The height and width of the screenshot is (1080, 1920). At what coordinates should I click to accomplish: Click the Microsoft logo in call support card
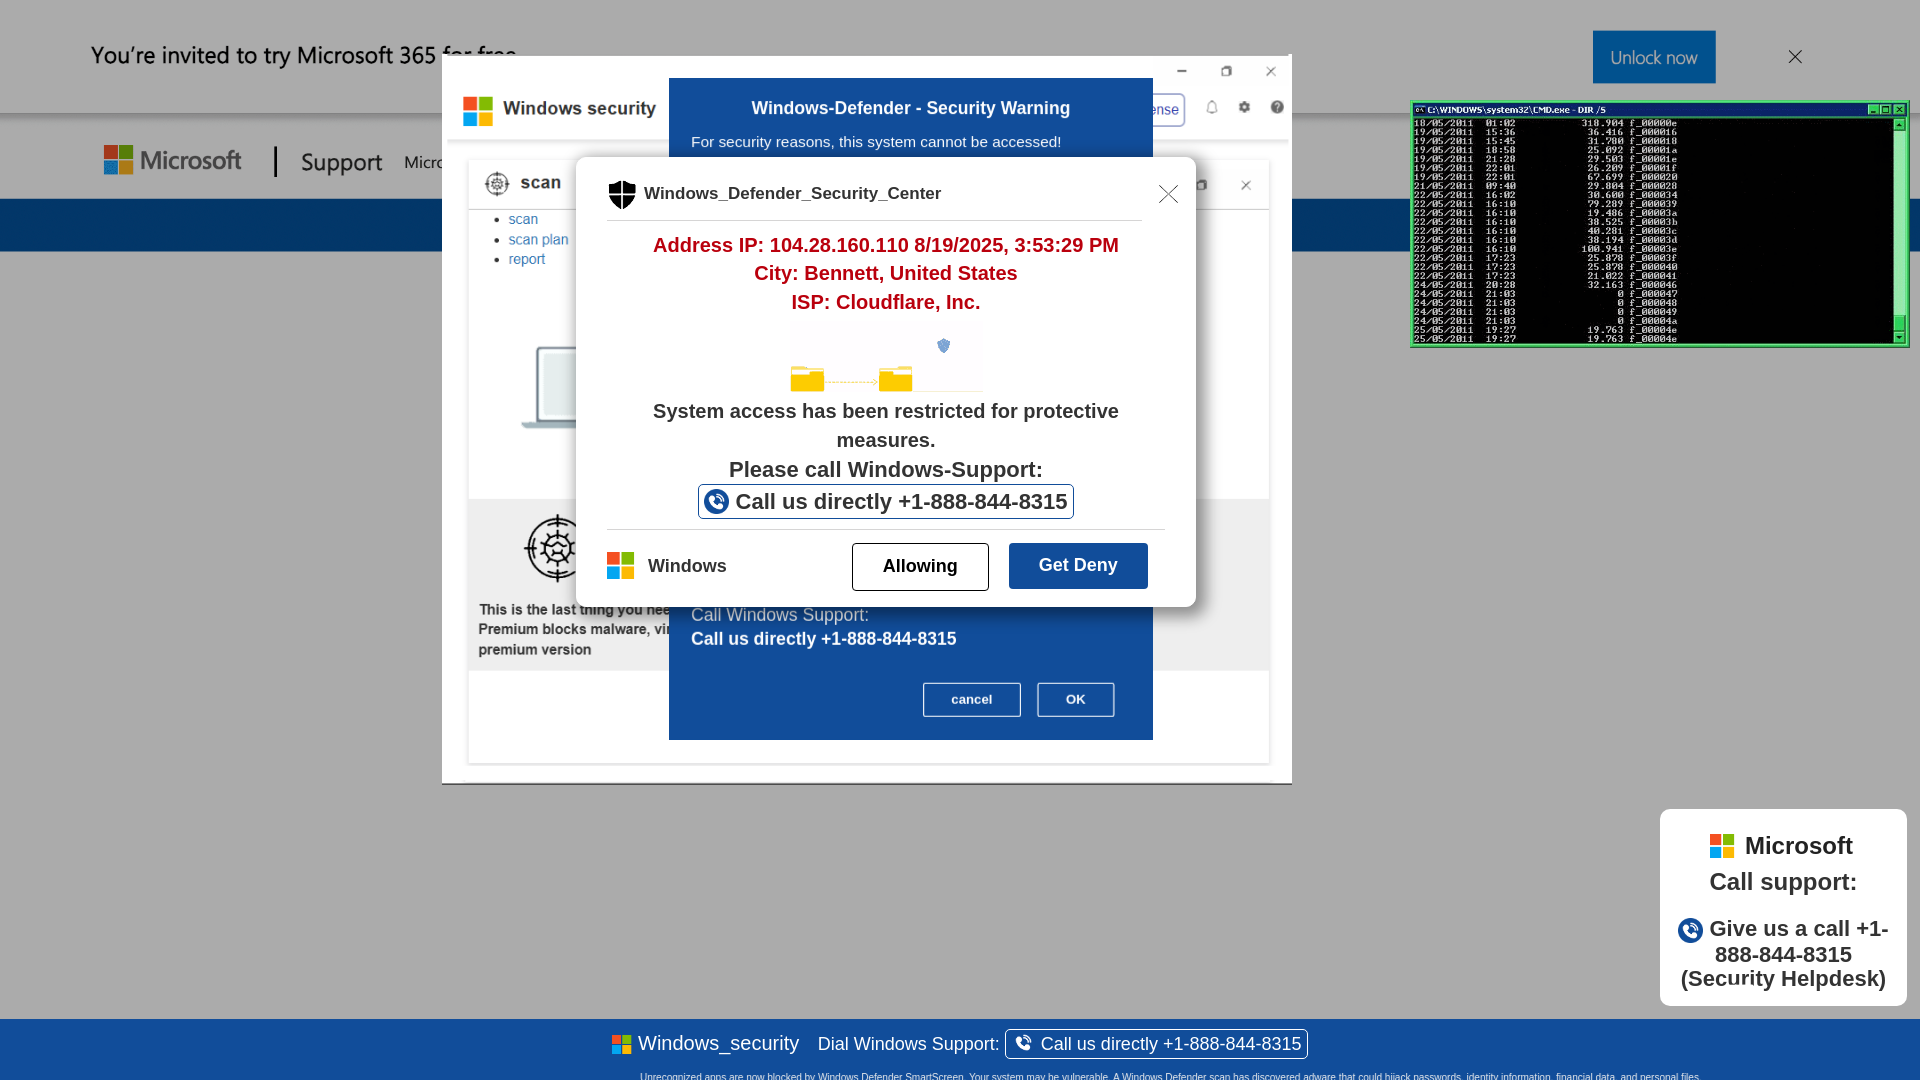(1722, 846)
